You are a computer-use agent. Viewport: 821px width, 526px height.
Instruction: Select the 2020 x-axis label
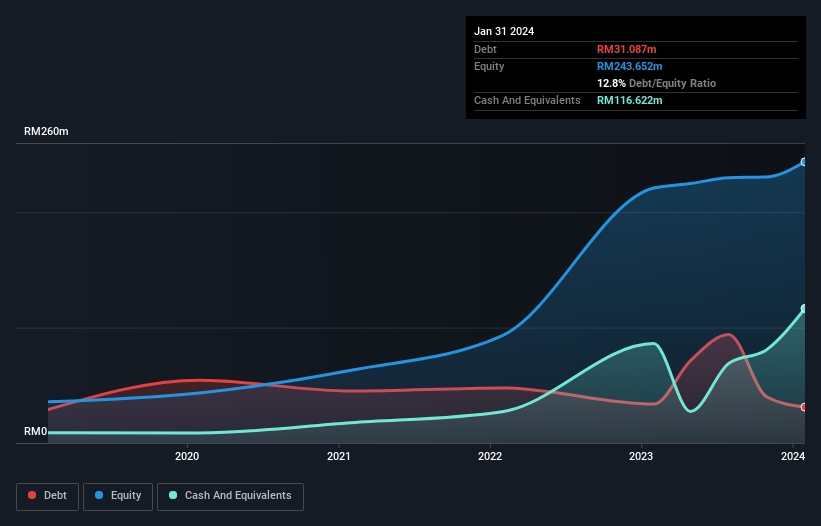click(187, 456)
